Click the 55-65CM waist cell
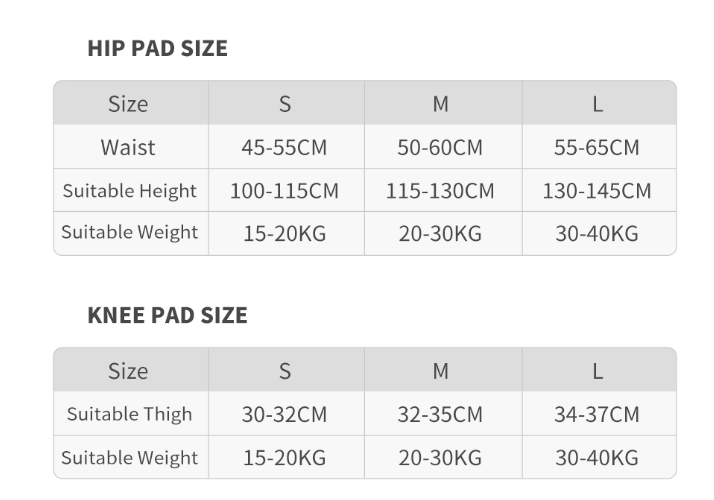Image resolution: width=714 pixels, height=500 pixels. [597, 148]
